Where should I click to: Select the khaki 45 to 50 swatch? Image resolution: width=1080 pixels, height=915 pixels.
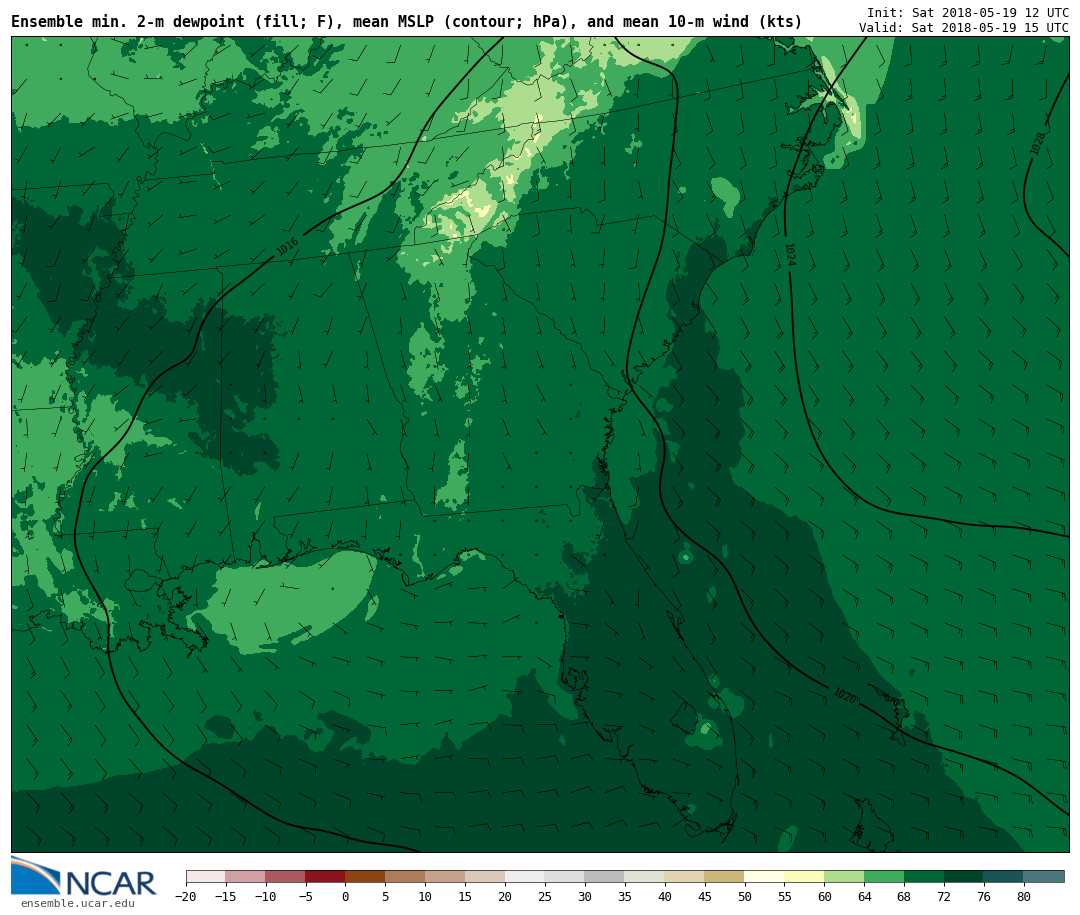tap(724, 877)
